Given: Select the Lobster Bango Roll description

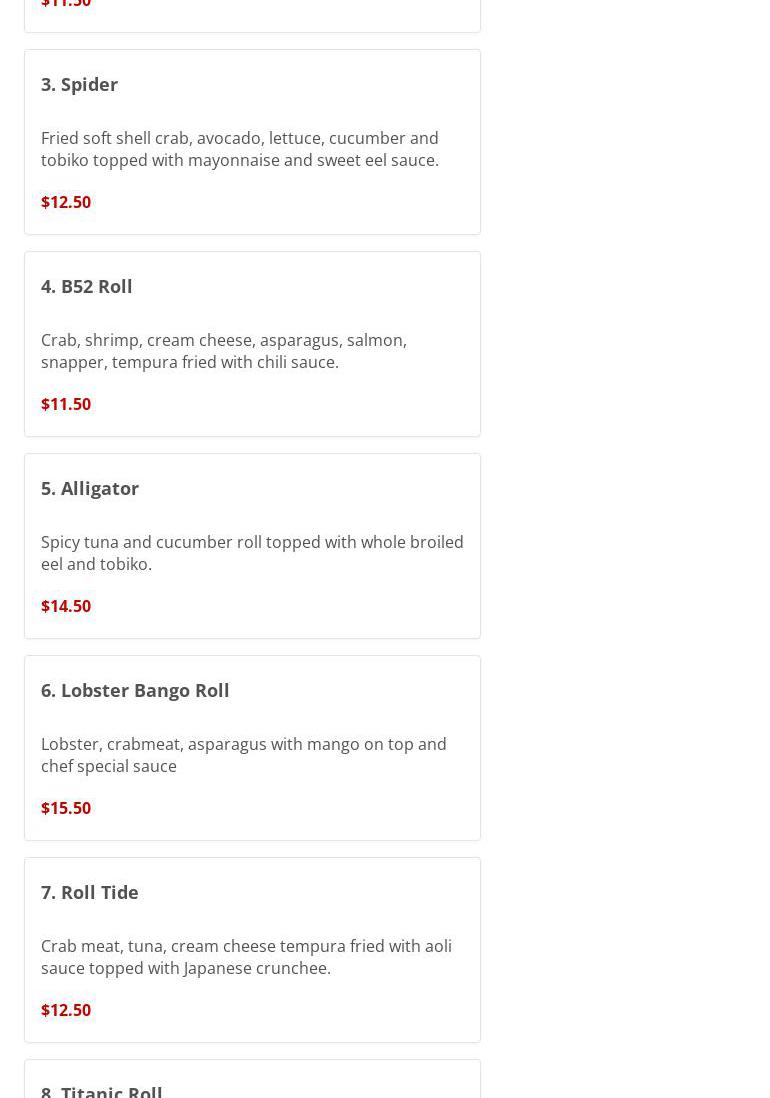Looking at the screenshot, I should point(244,755).
